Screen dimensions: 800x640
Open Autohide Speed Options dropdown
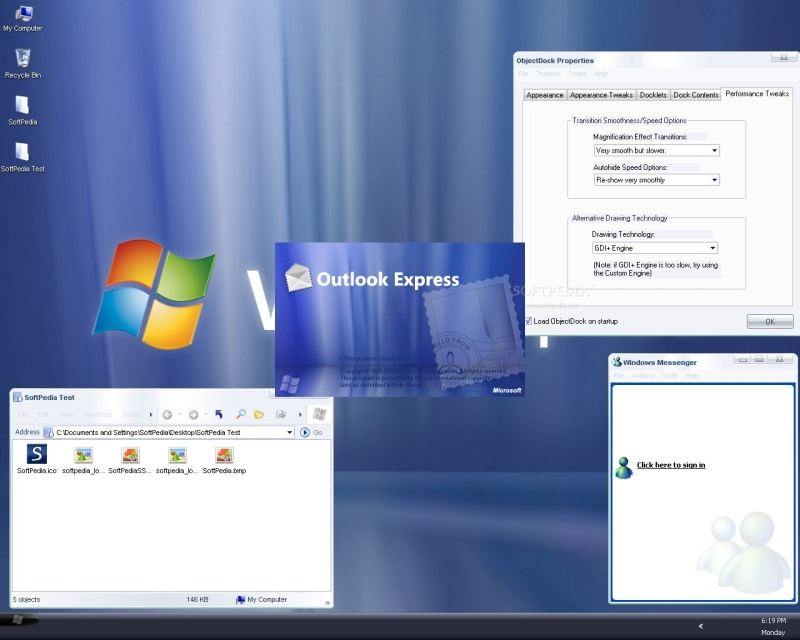(714, 180)
